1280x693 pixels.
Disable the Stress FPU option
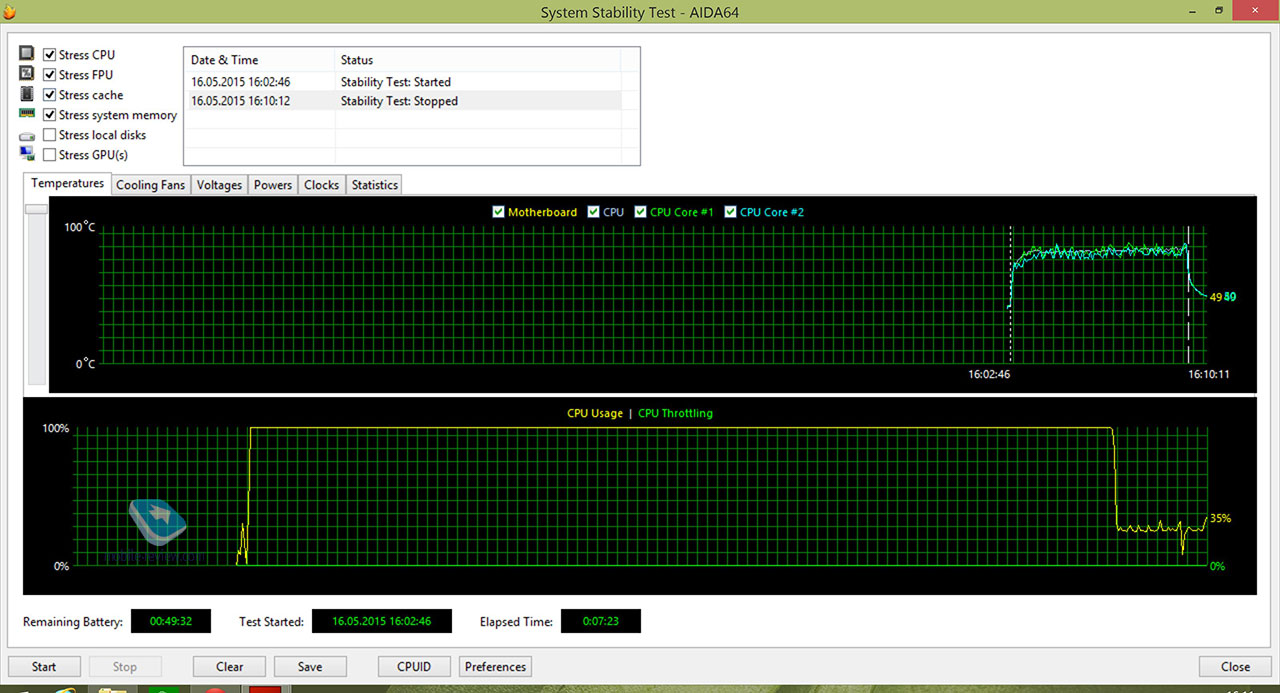(50, 75)
